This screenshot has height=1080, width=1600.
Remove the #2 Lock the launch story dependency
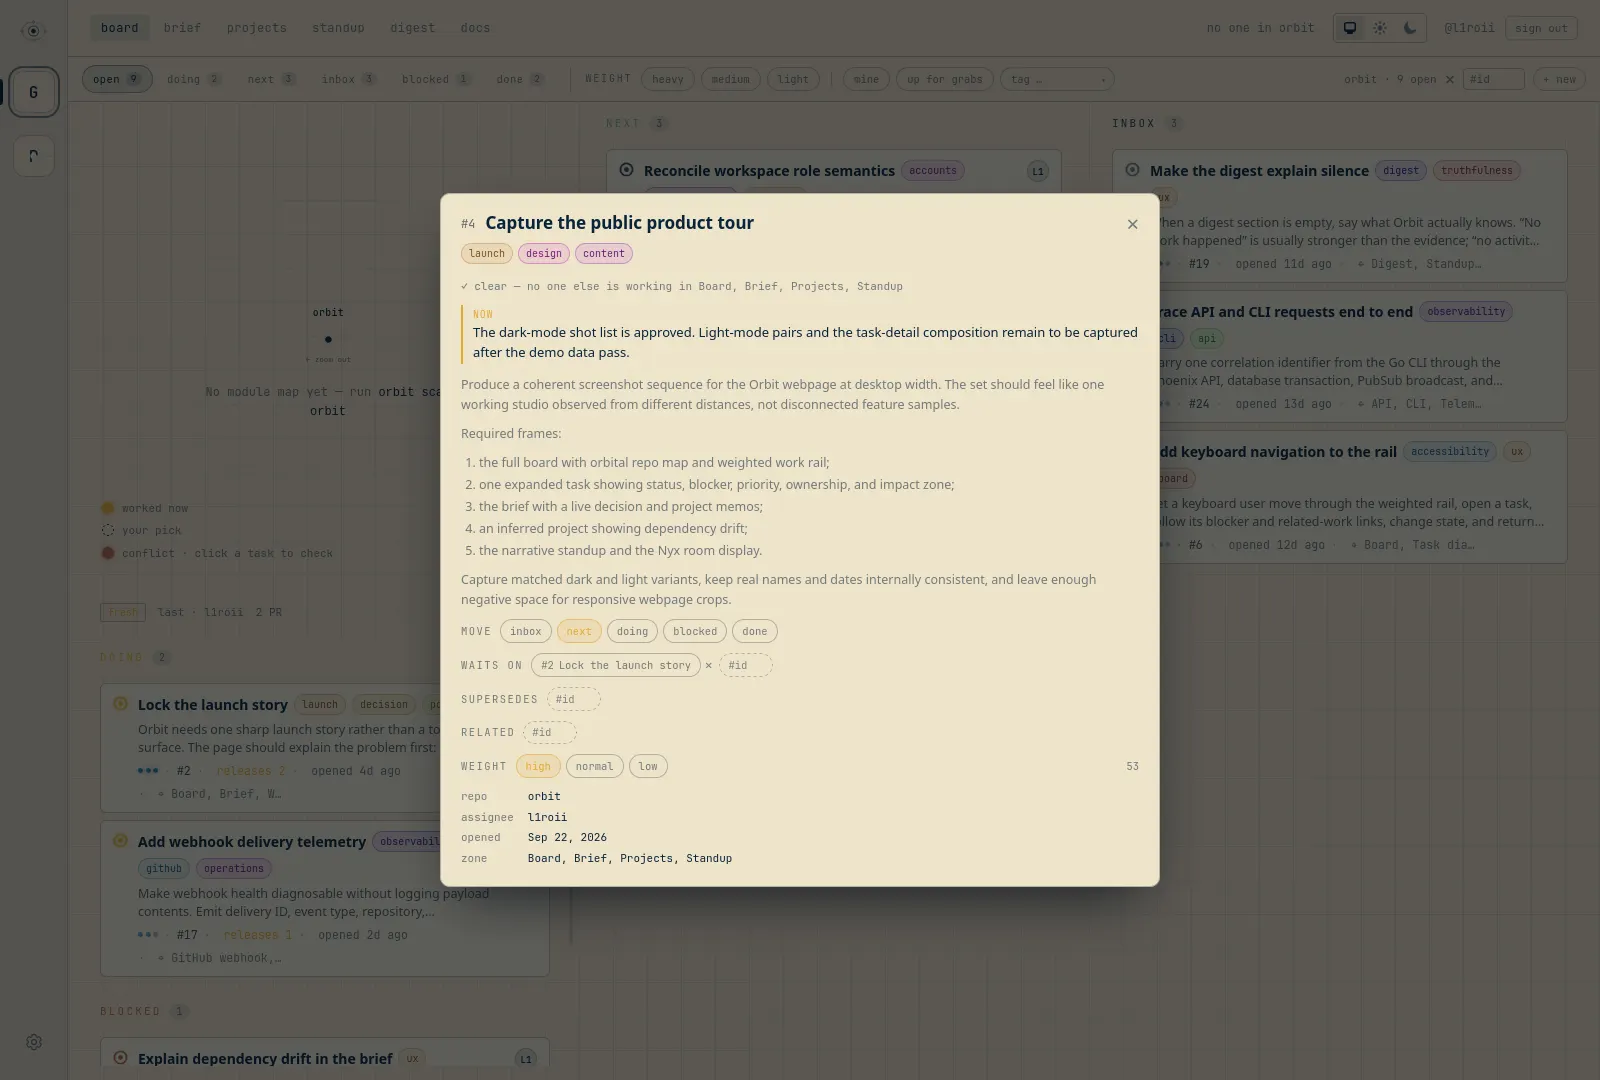point(709,665)
